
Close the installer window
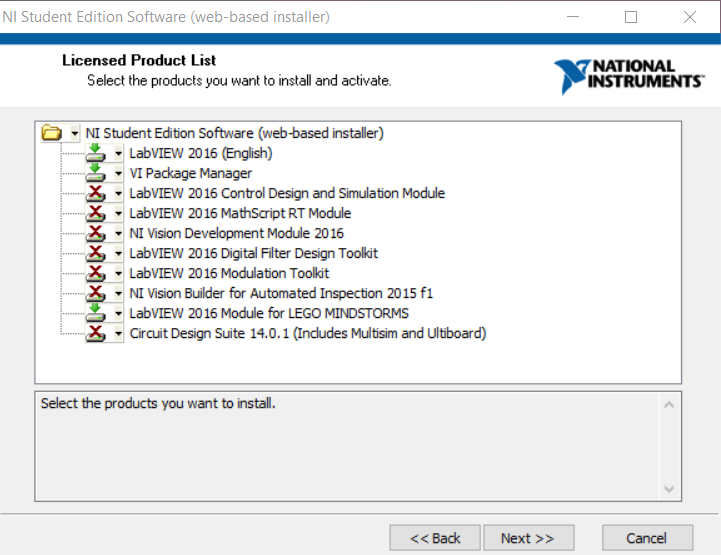(x=690, y=17)
